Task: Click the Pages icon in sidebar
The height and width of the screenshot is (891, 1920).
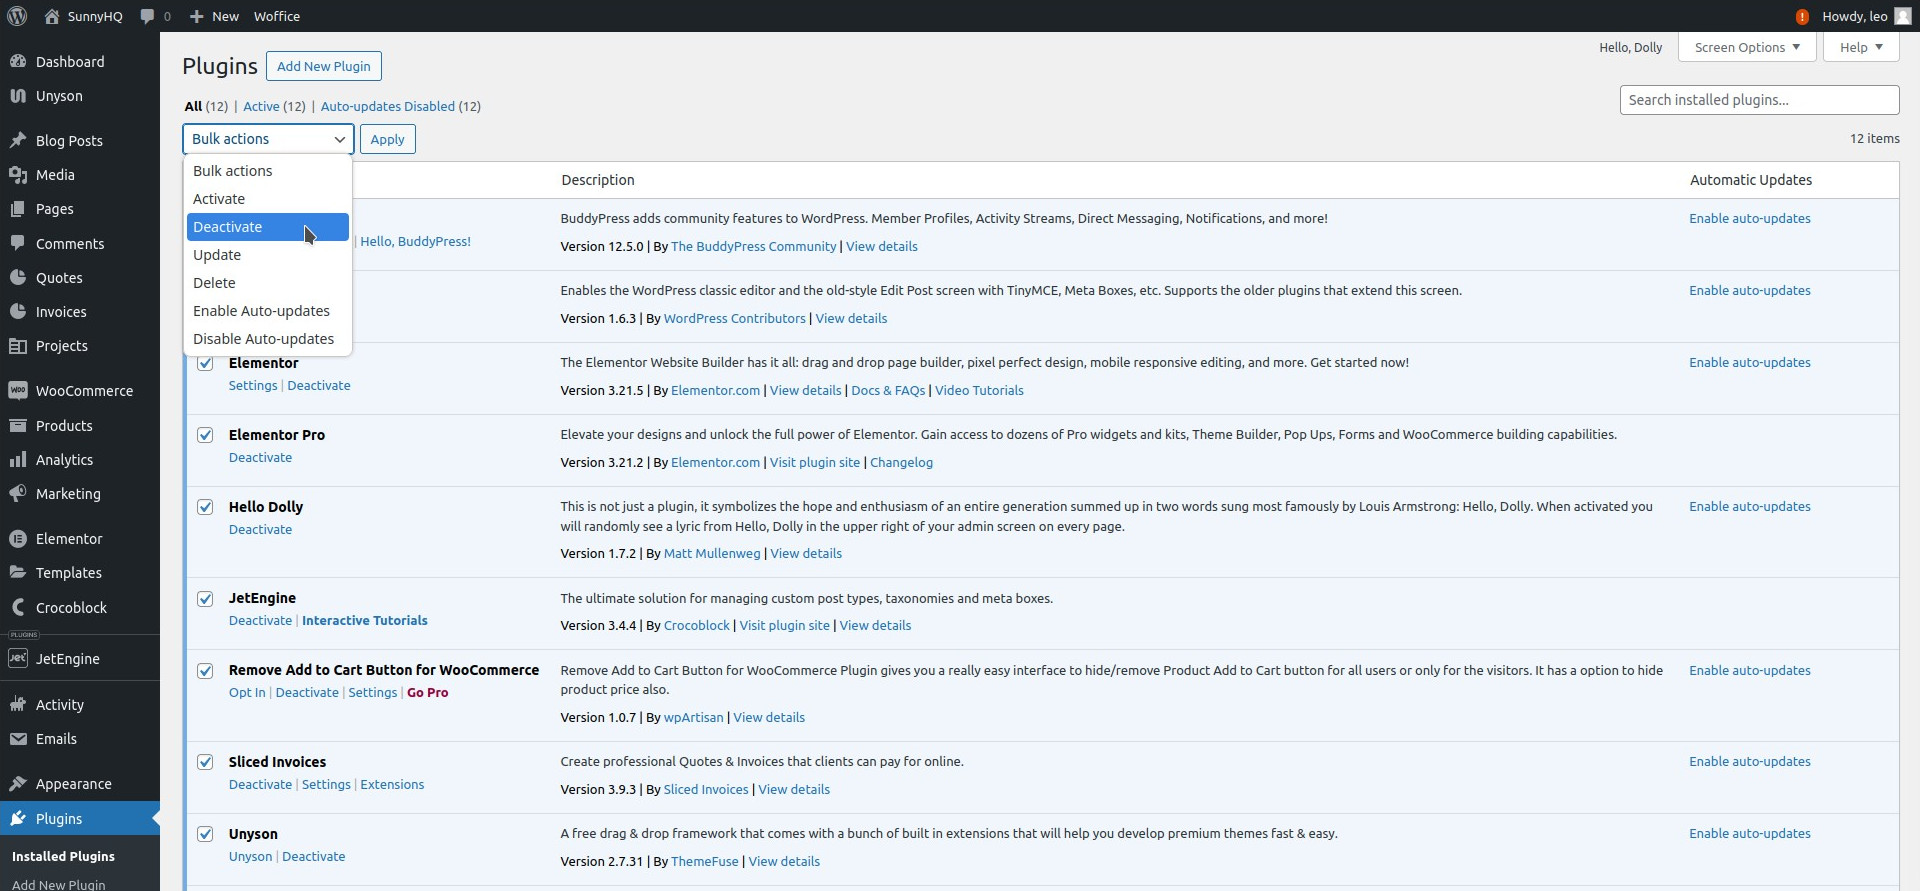Action: pyautogui.click(x=18, y=209)
